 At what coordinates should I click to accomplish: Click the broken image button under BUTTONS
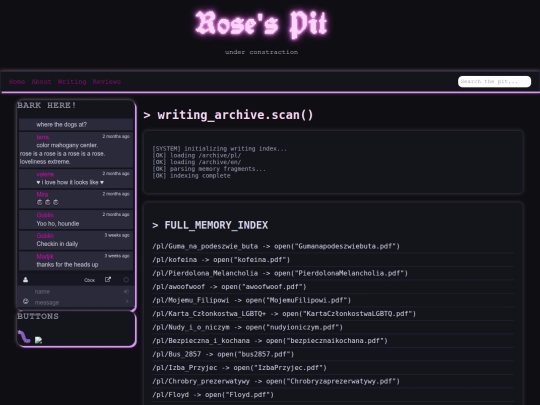point(39,340)
